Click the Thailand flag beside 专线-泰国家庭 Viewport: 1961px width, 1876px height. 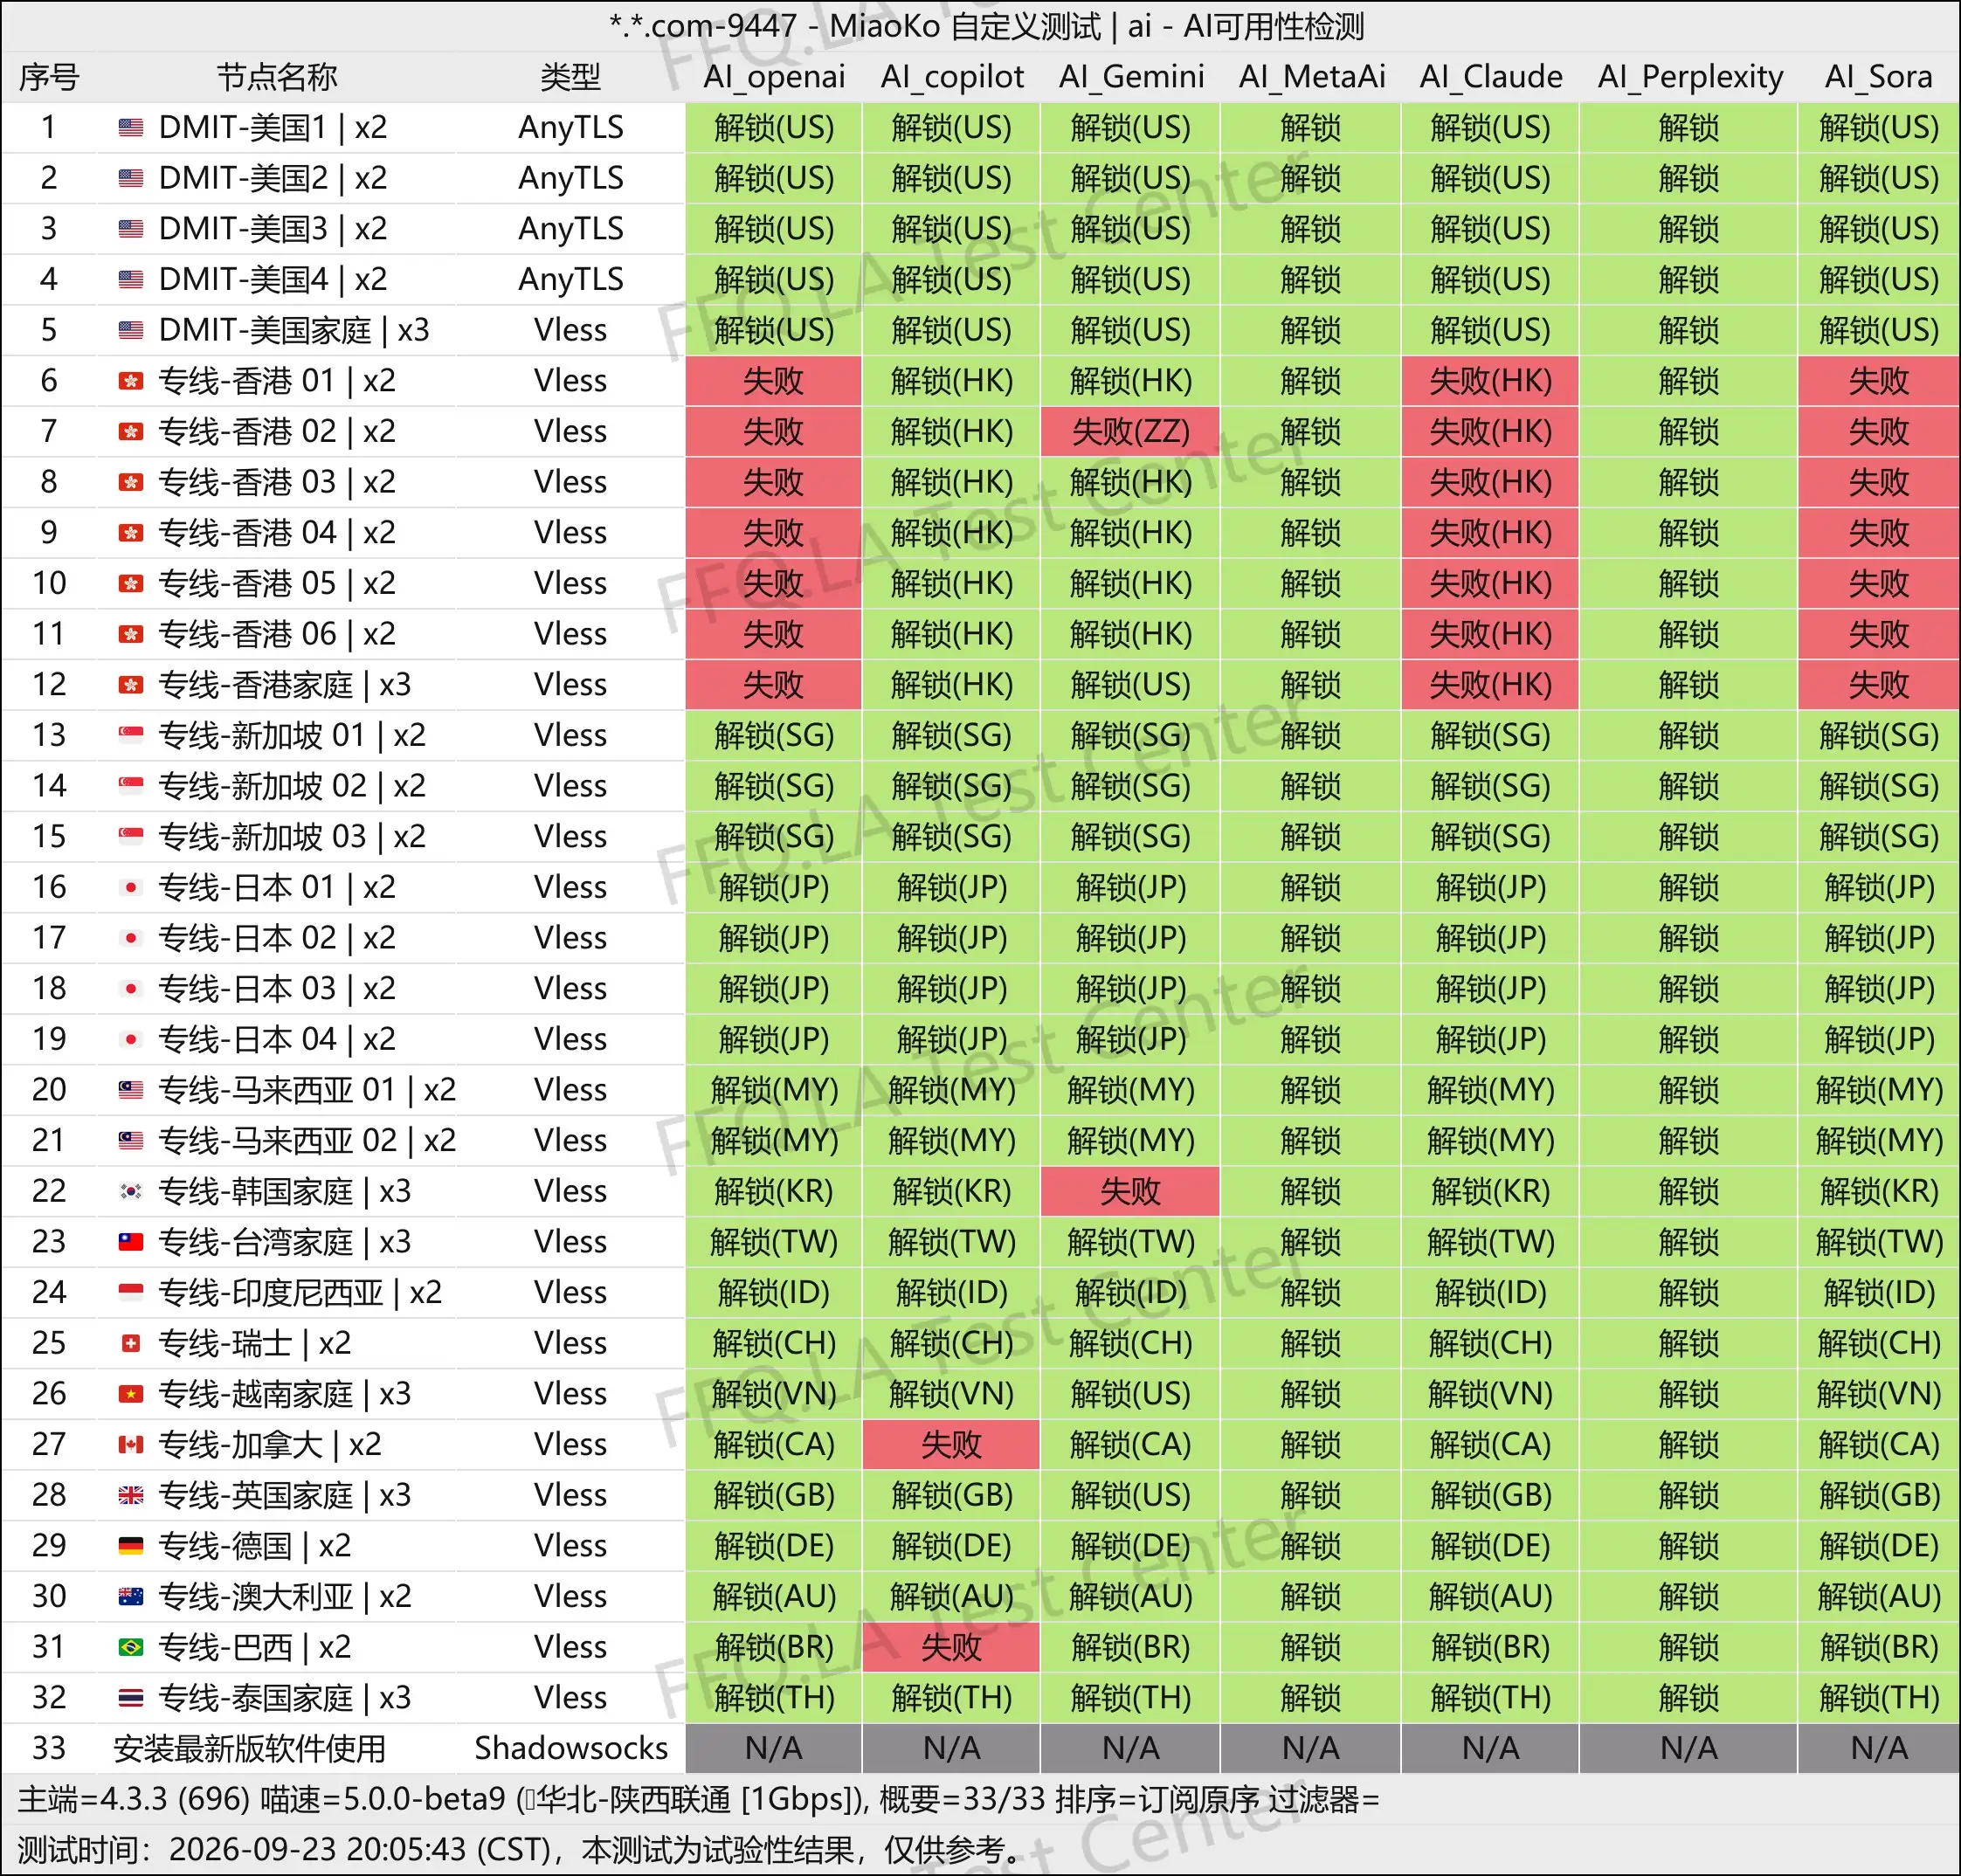click(130, 1697)
